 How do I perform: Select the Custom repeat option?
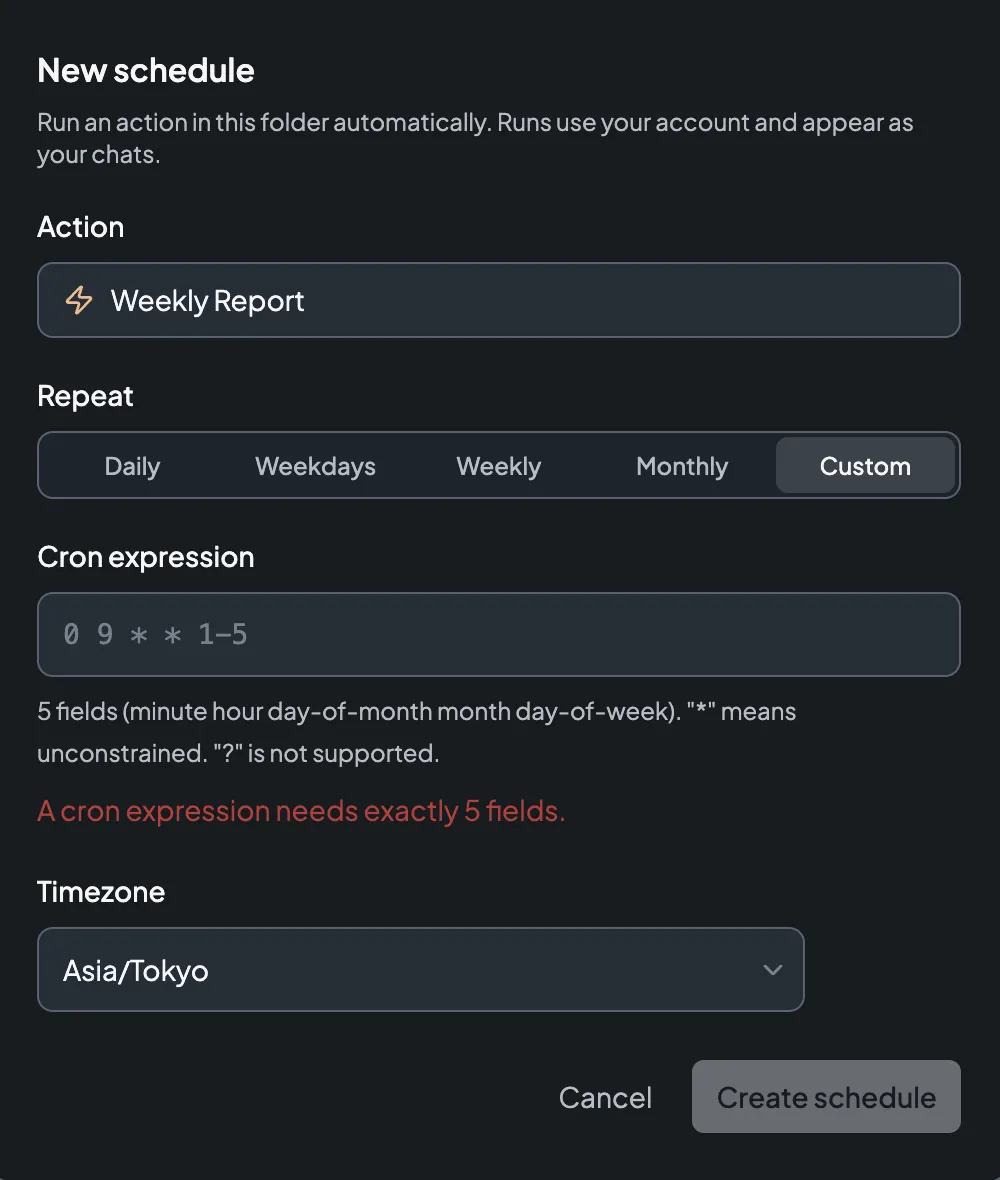pyautogui.click(x=865, y=466)
